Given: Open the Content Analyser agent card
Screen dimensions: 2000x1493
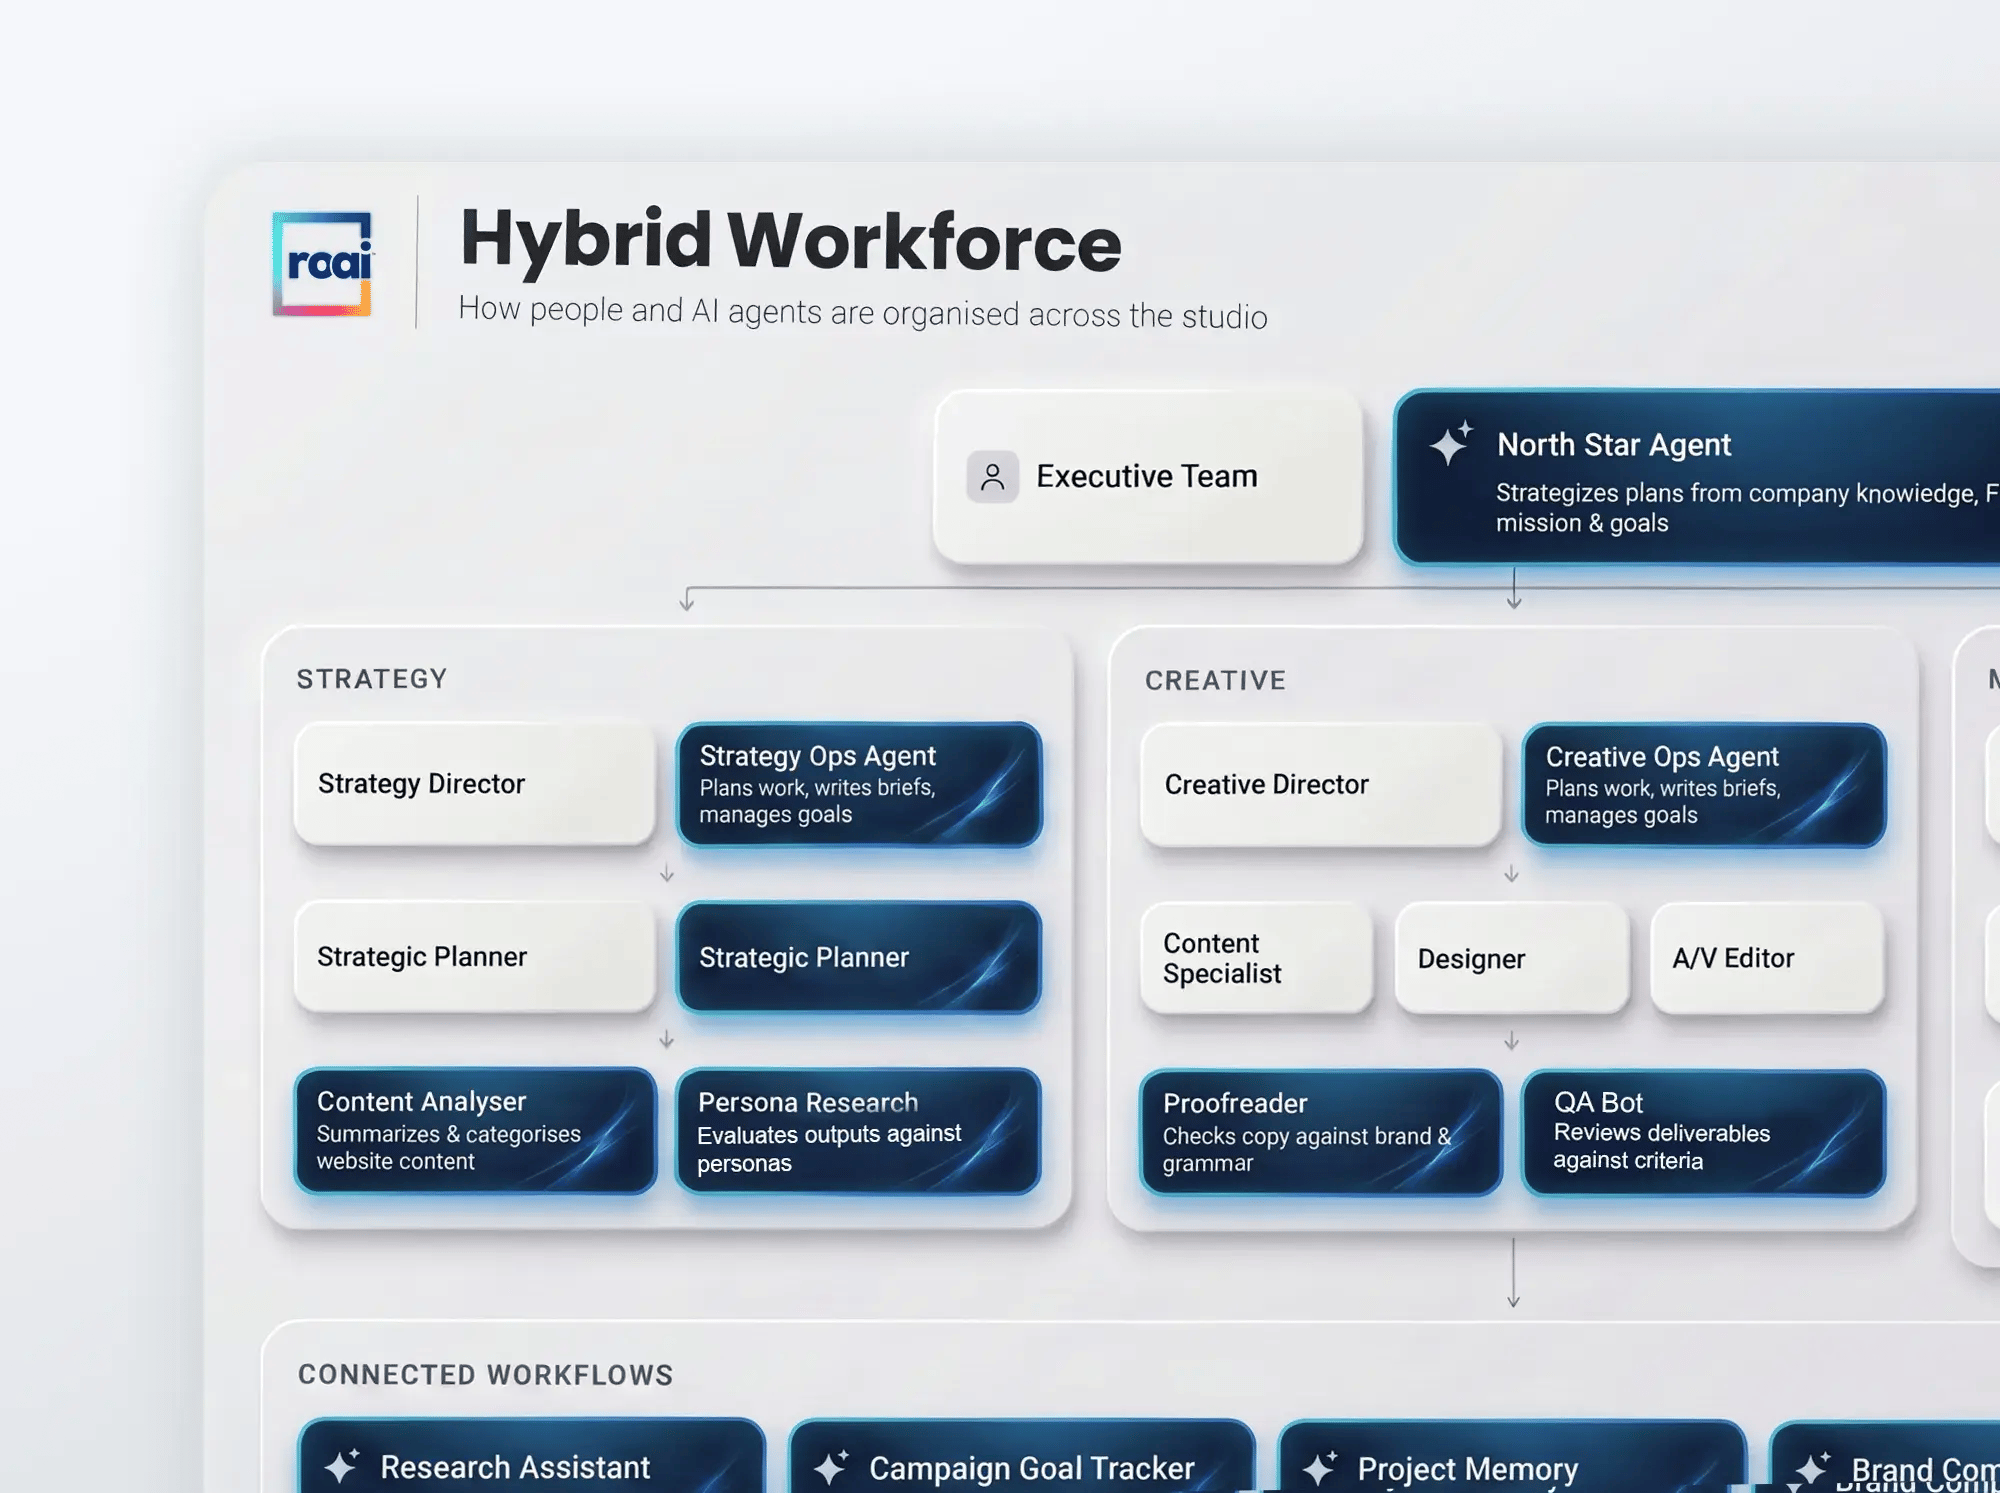Looking at the screenshot, I should [x=475, y=1131].
